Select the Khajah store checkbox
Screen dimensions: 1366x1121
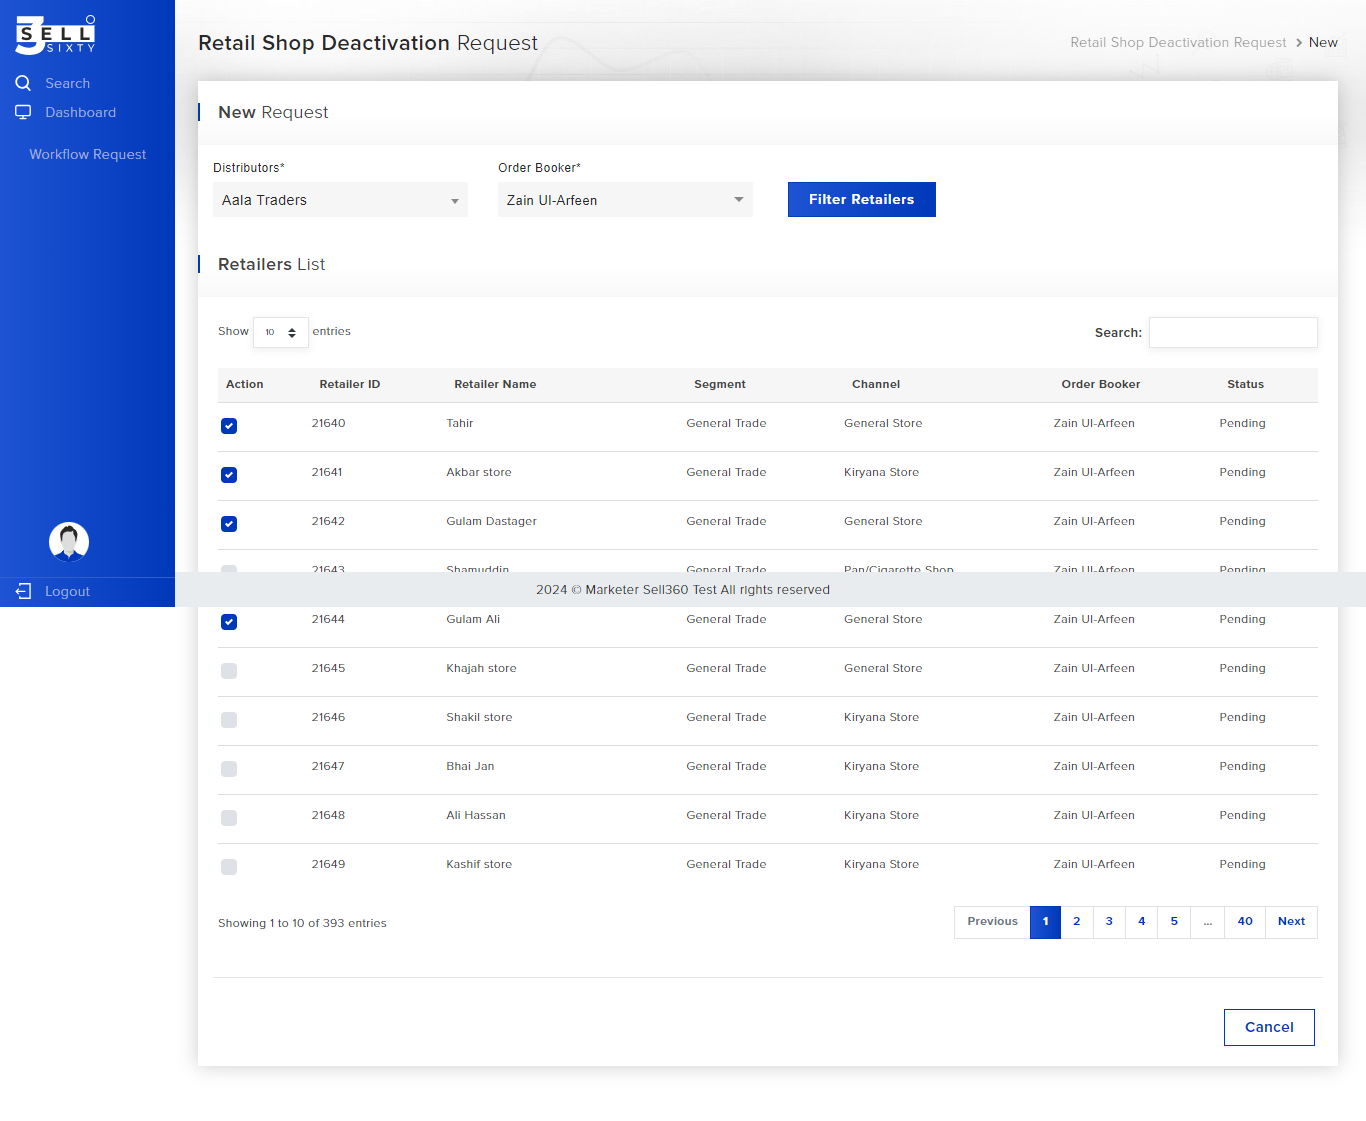(x=229, y=671)
